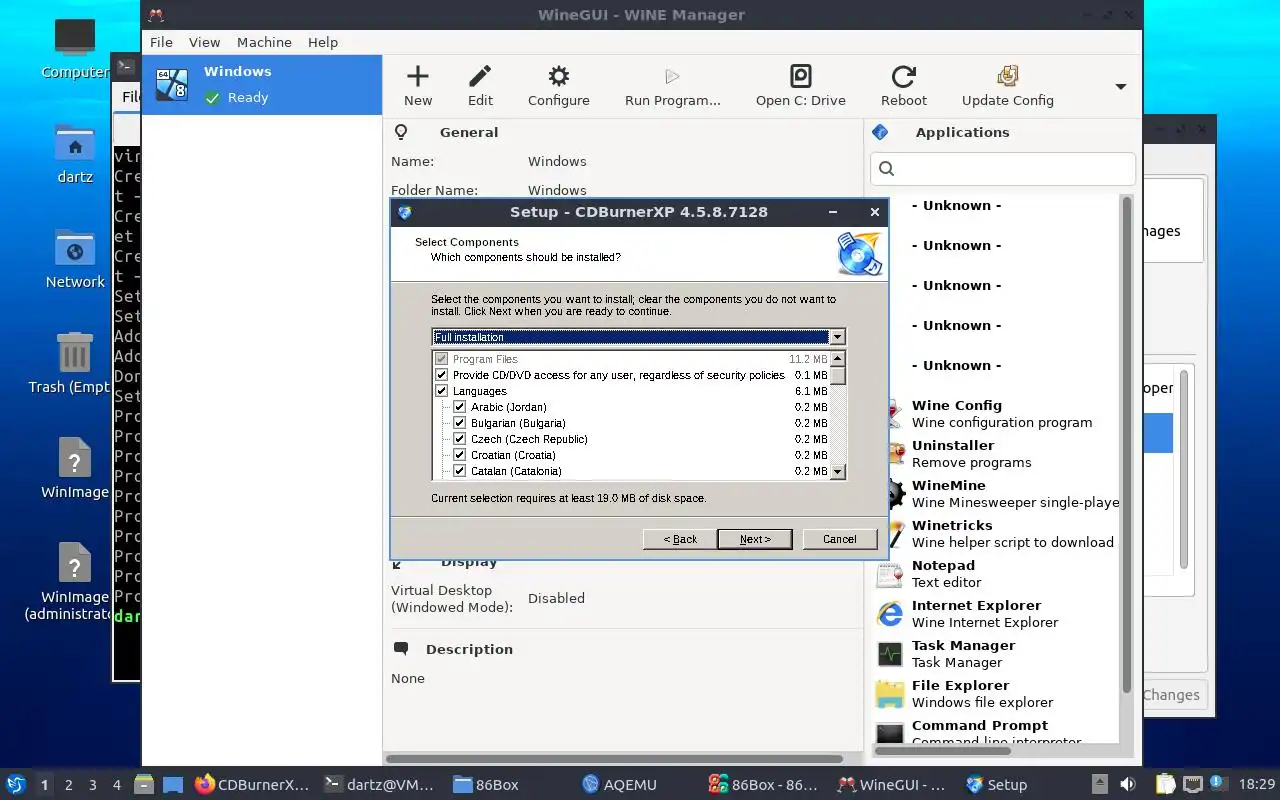Cancel the CDBurnerXP setup
Image resolution: width=1280 pixels, height=800 pixels.
point(840,539)
